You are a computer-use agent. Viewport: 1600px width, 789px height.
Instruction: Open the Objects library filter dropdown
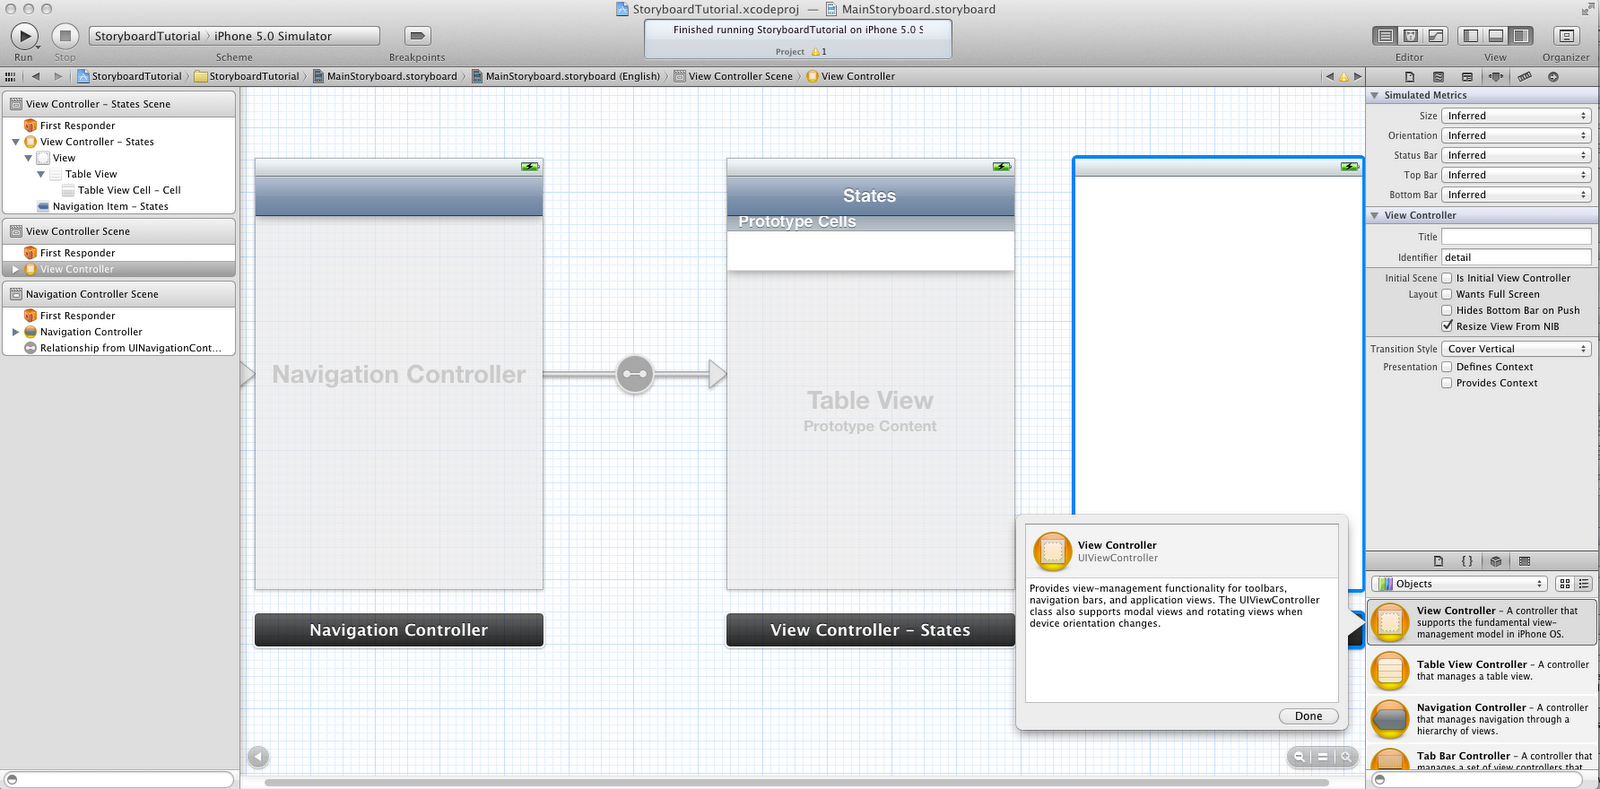click(1459, 584)
